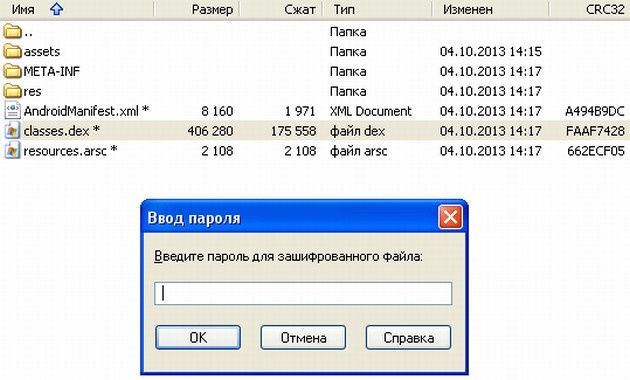Click packed size 175 558

[293, 131]
